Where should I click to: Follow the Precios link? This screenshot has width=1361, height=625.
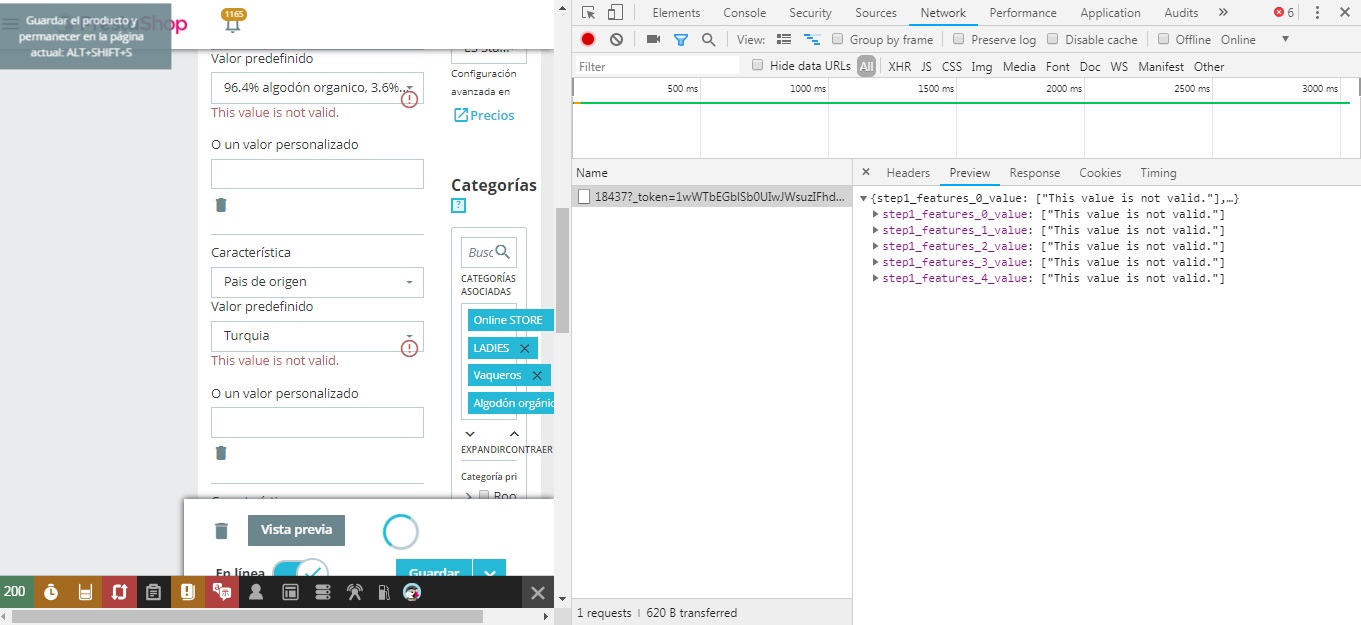click(x=484, y=115)
